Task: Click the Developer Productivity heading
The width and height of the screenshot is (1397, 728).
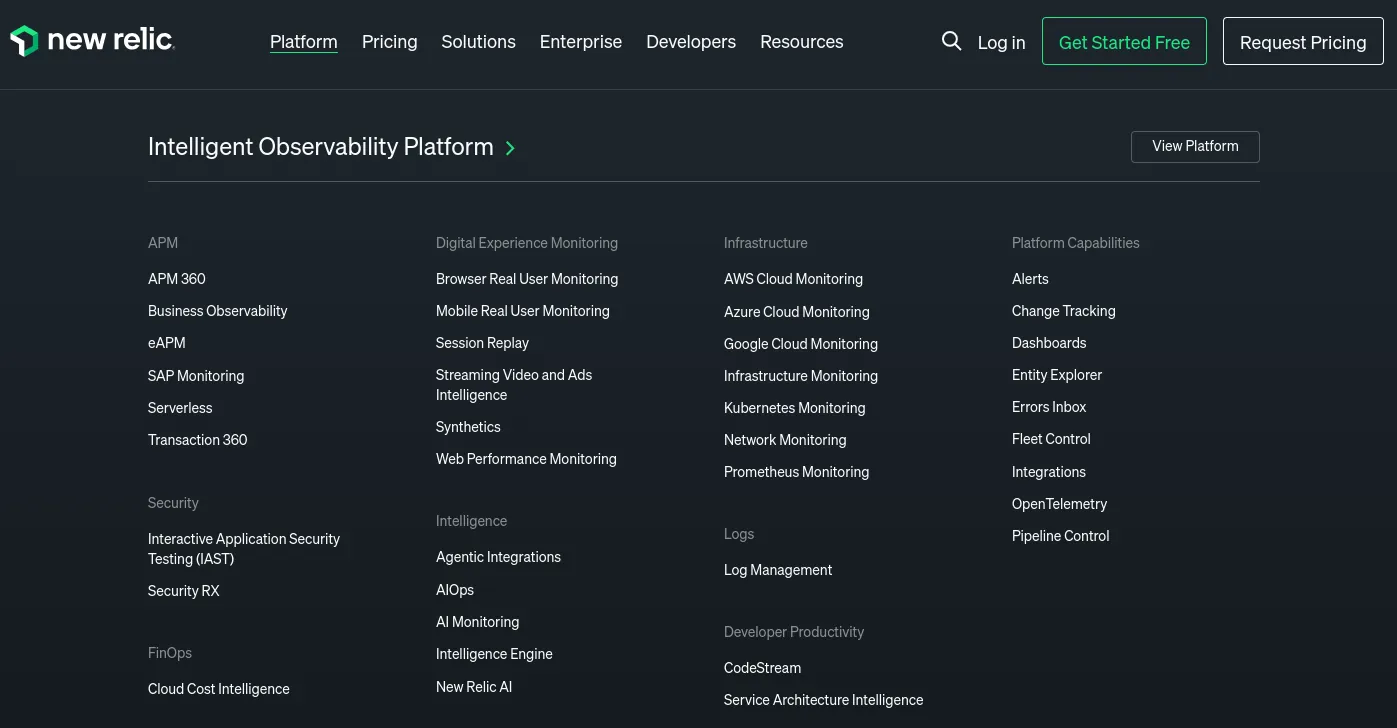Action: [x=794, y=632]
